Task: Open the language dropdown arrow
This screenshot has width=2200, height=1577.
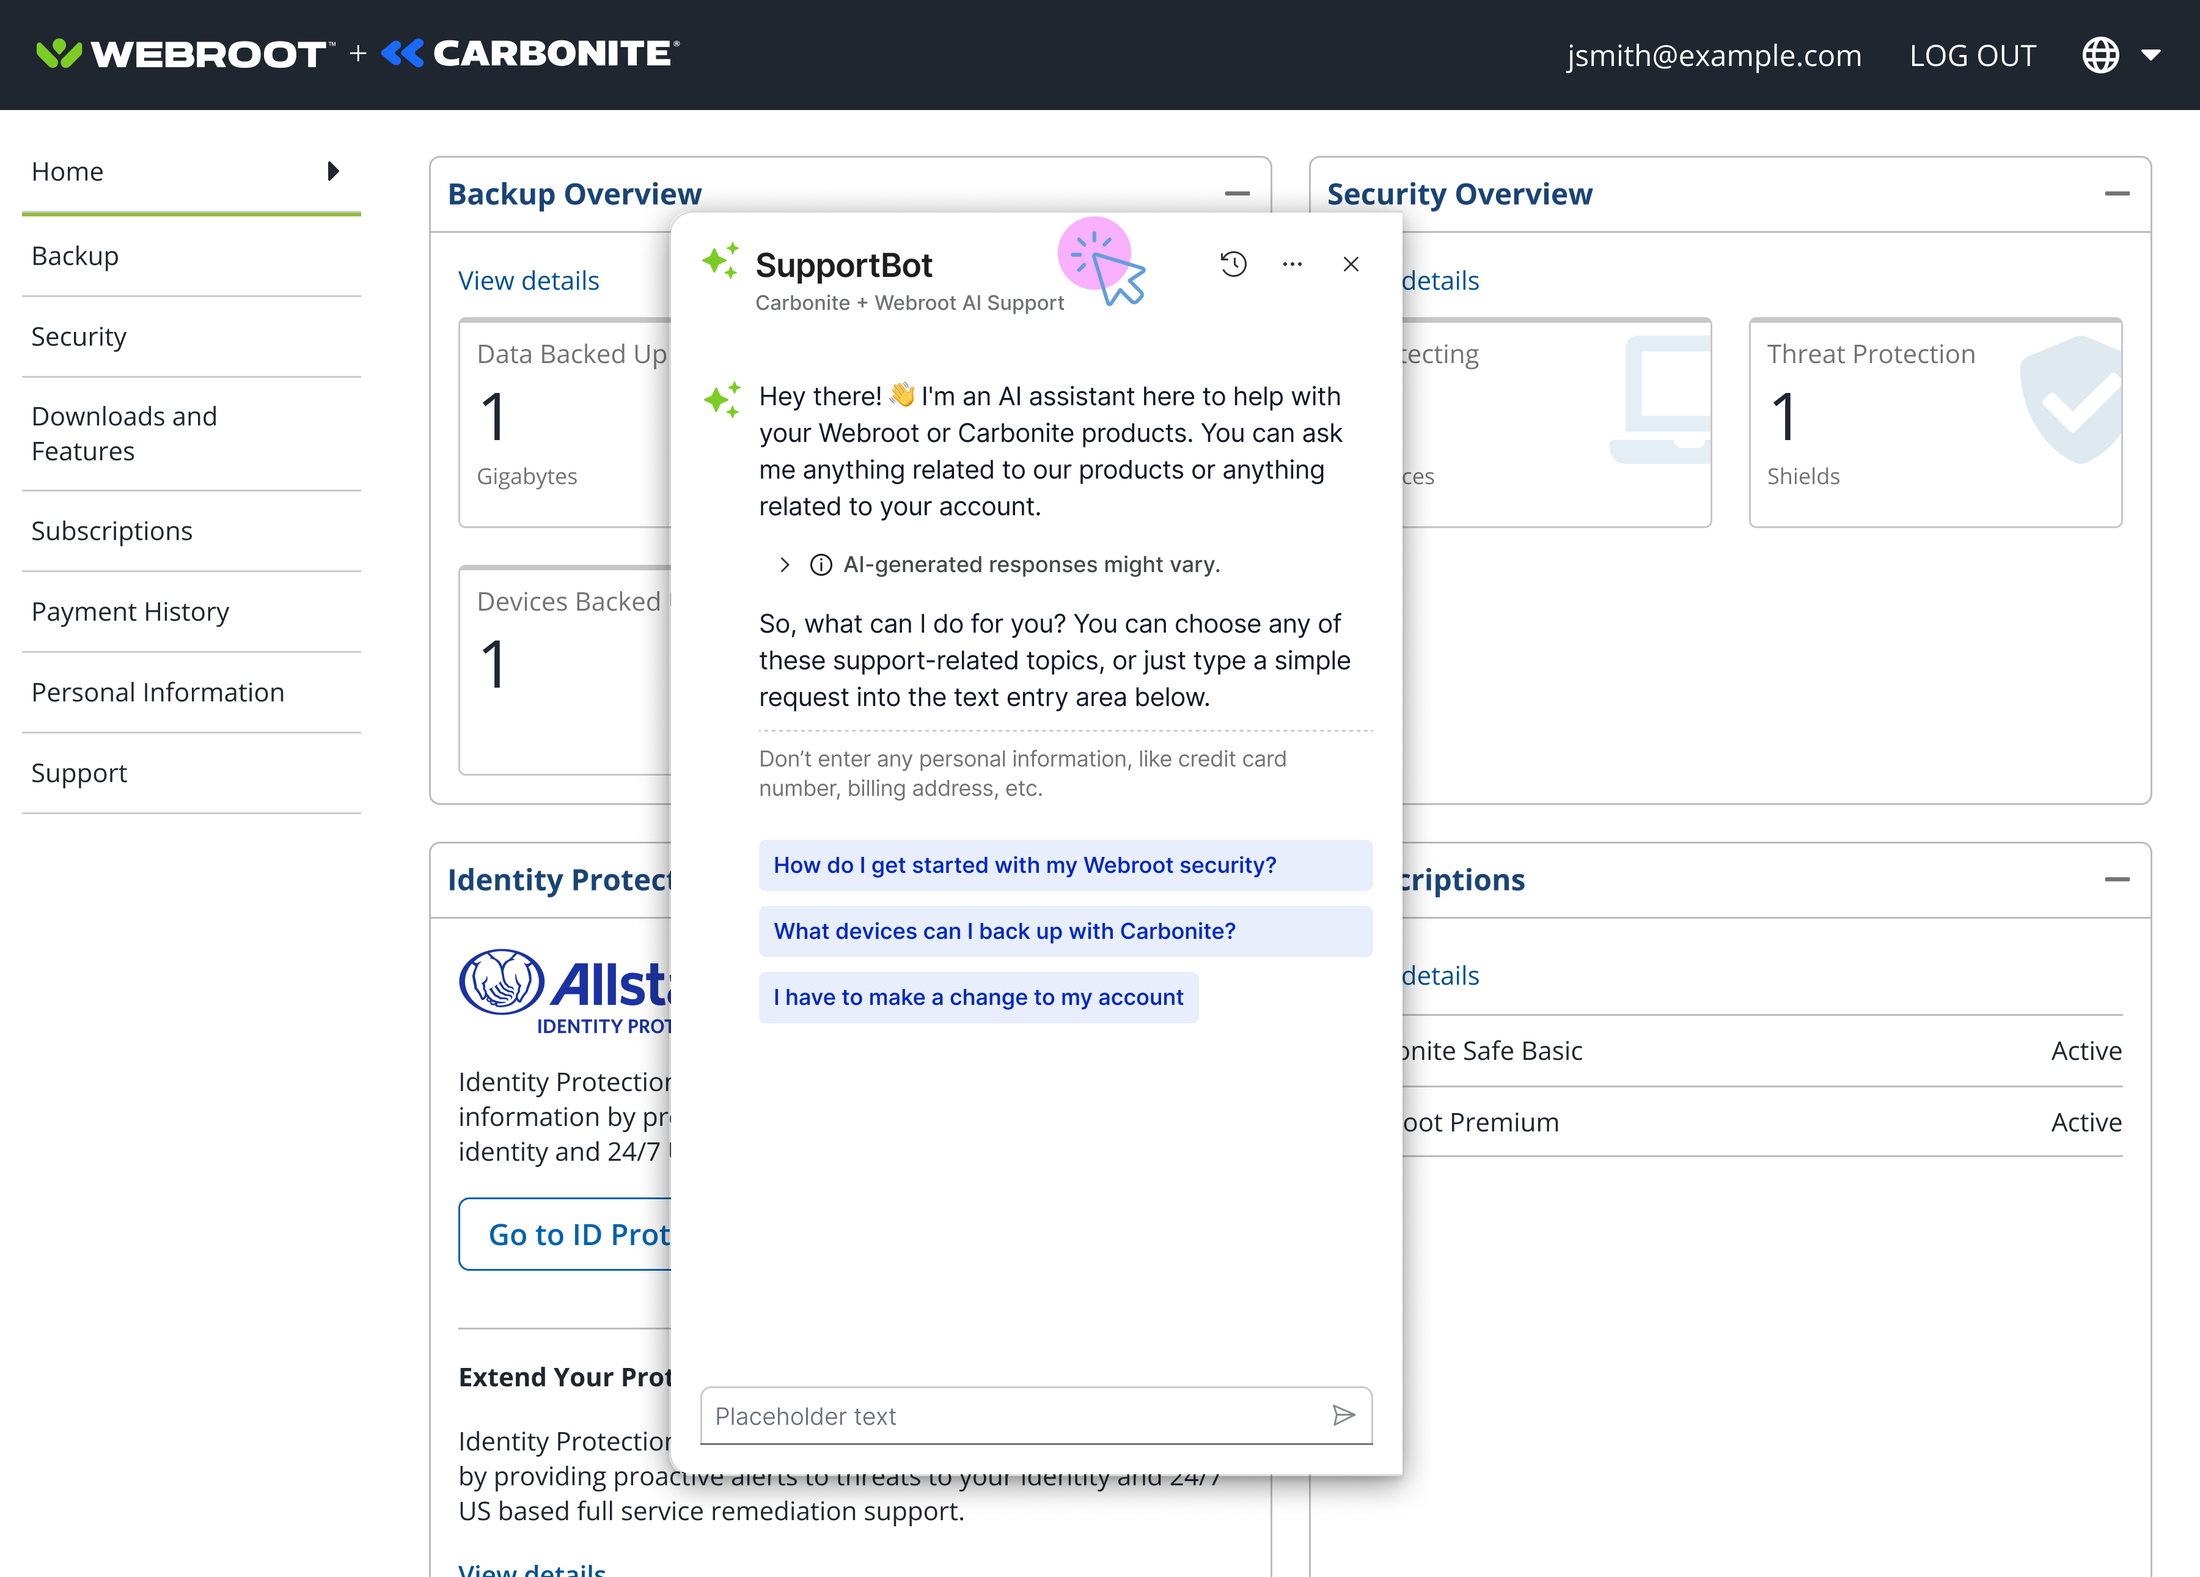Action: click(x=2151, y=55)
